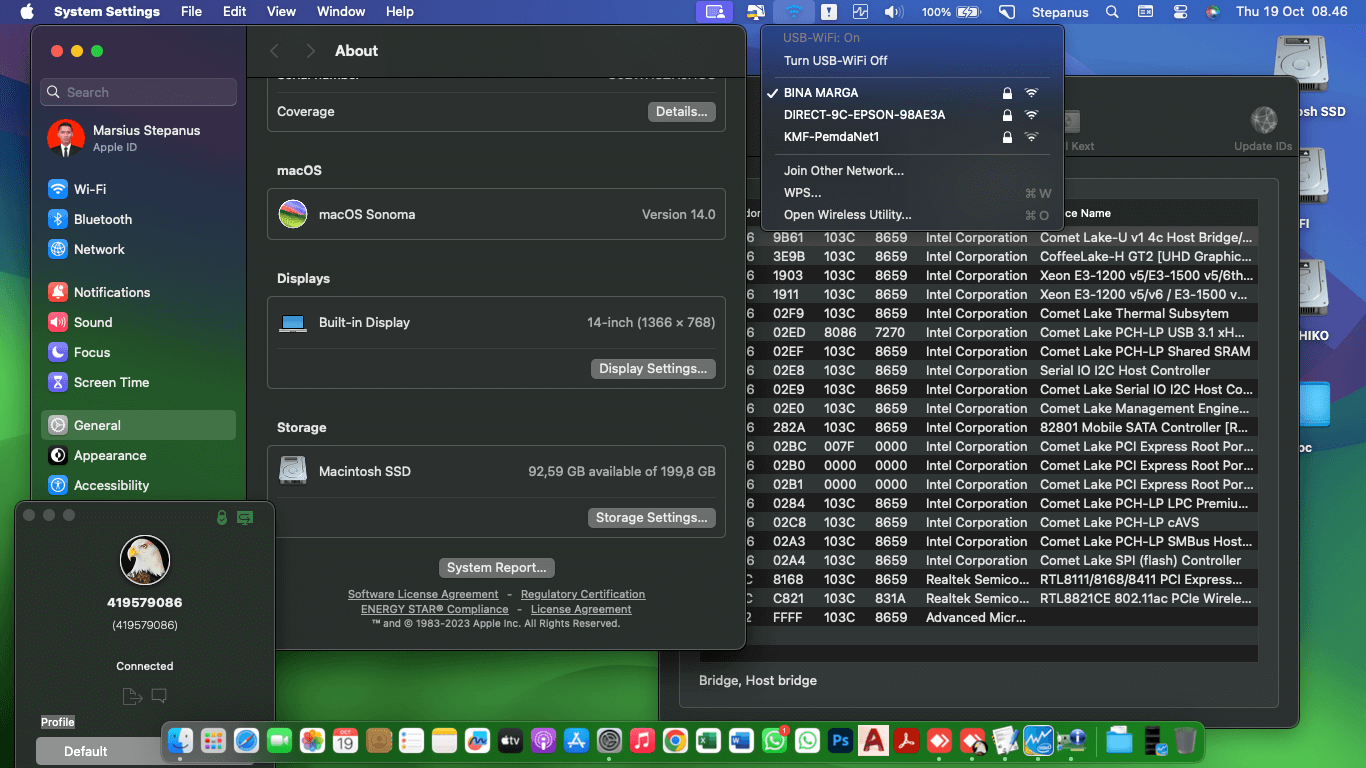Image resolution: width=1366 pixels, height=768 pixels.
Task: Turn USB-WiFi Off
Action: click(835, 60)
